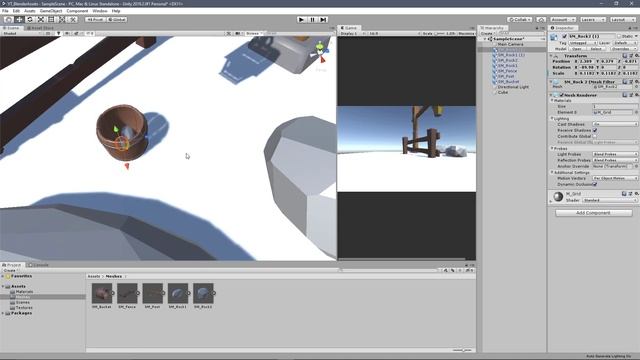Click the cloud services icon
640x360 pixels.
pos(541,20)
